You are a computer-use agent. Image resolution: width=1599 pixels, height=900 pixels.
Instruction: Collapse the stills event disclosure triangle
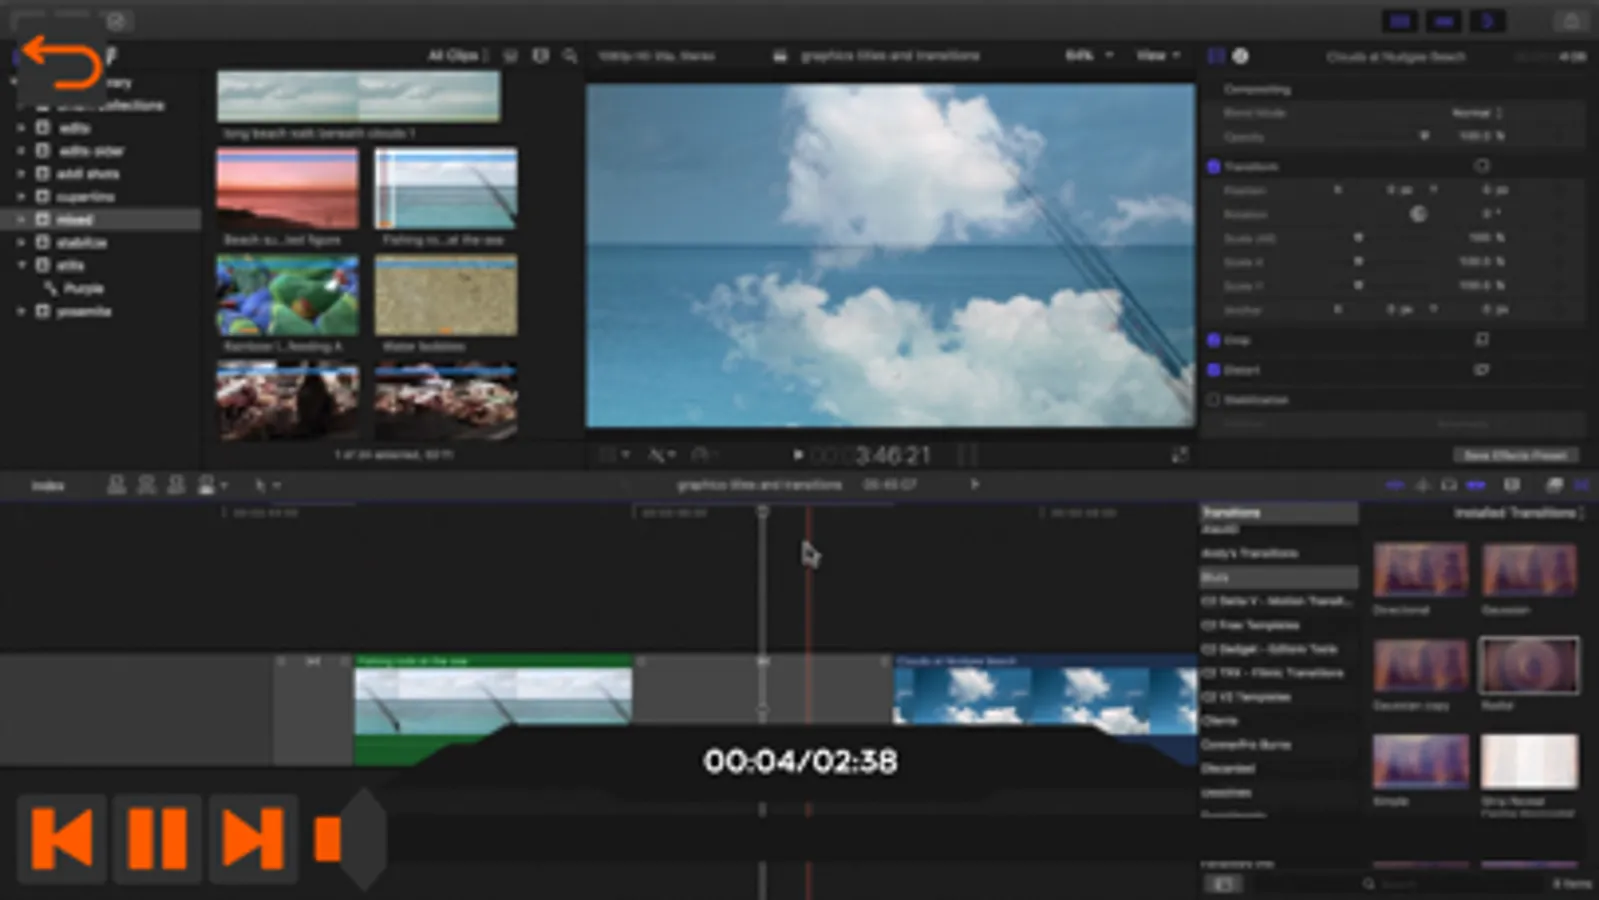[x=21, y=265]
